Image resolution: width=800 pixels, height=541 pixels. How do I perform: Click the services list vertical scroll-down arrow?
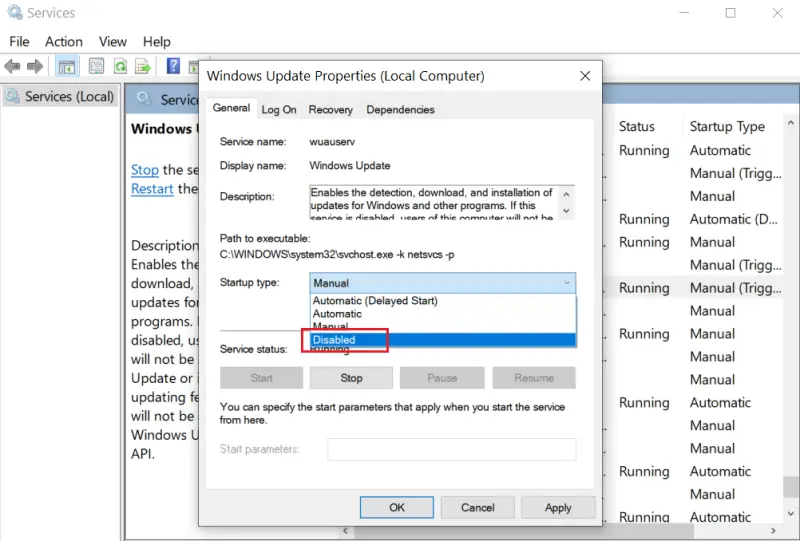(x=791, y=514)
